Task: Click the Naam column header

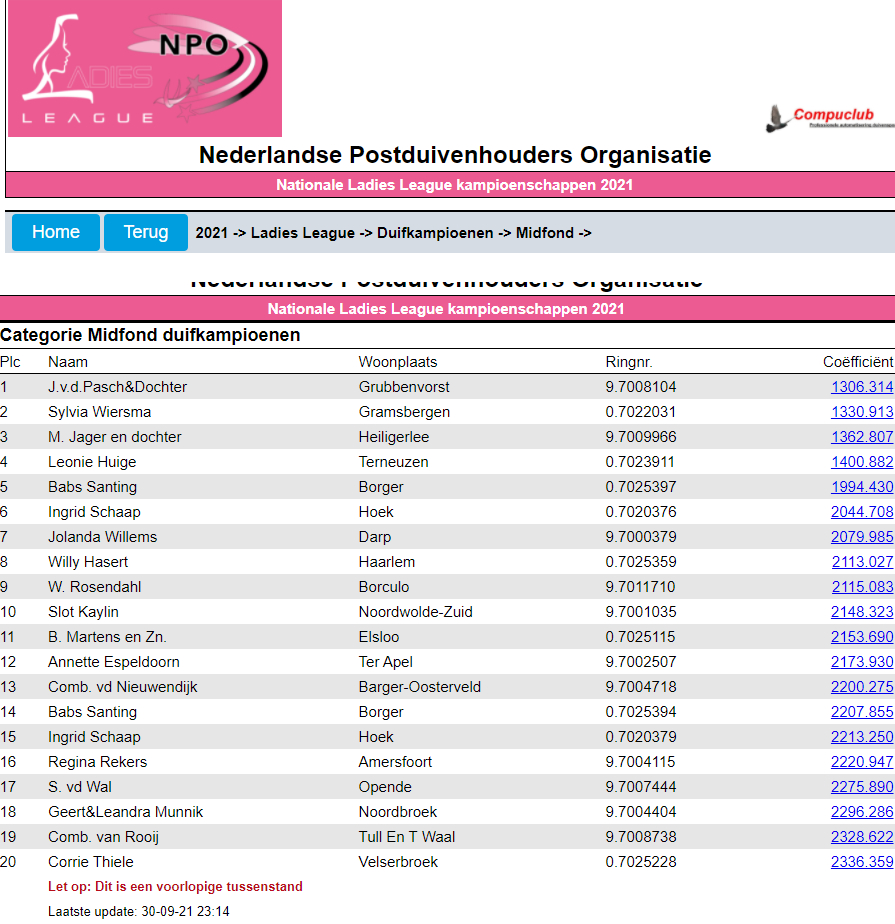Action: tap(68, 362)
